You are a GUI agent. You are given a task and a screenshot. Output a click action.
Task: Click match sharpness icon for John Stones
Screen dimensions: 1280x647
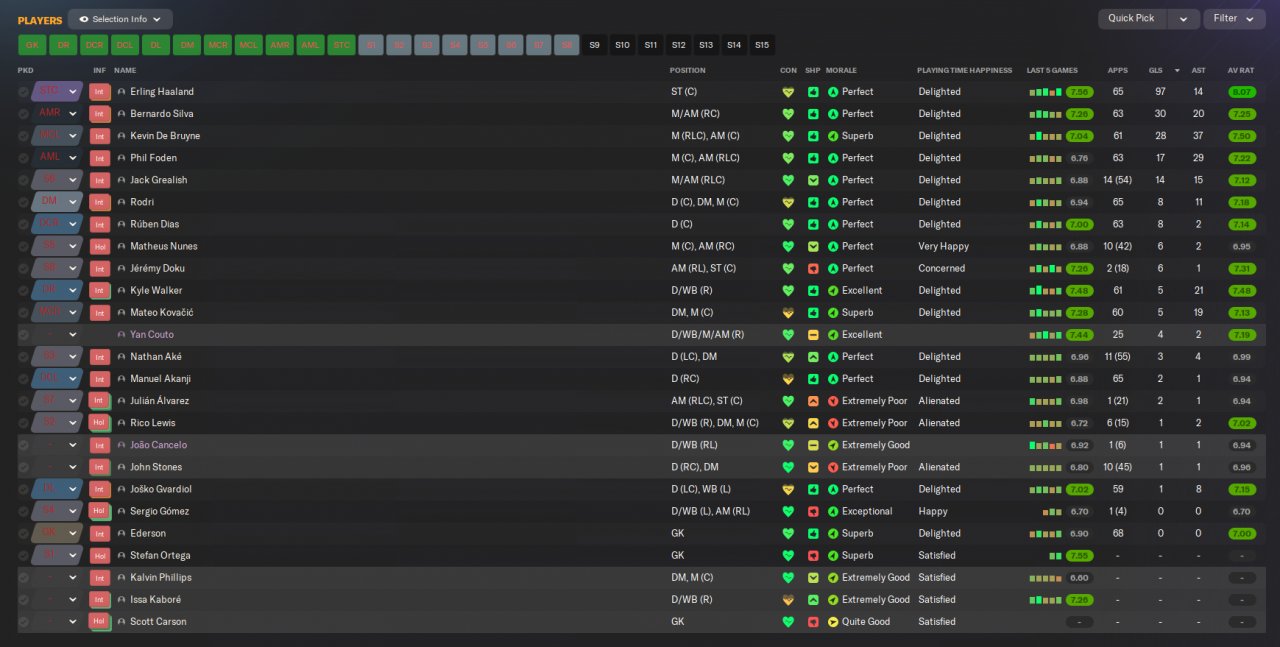[813, 467]
